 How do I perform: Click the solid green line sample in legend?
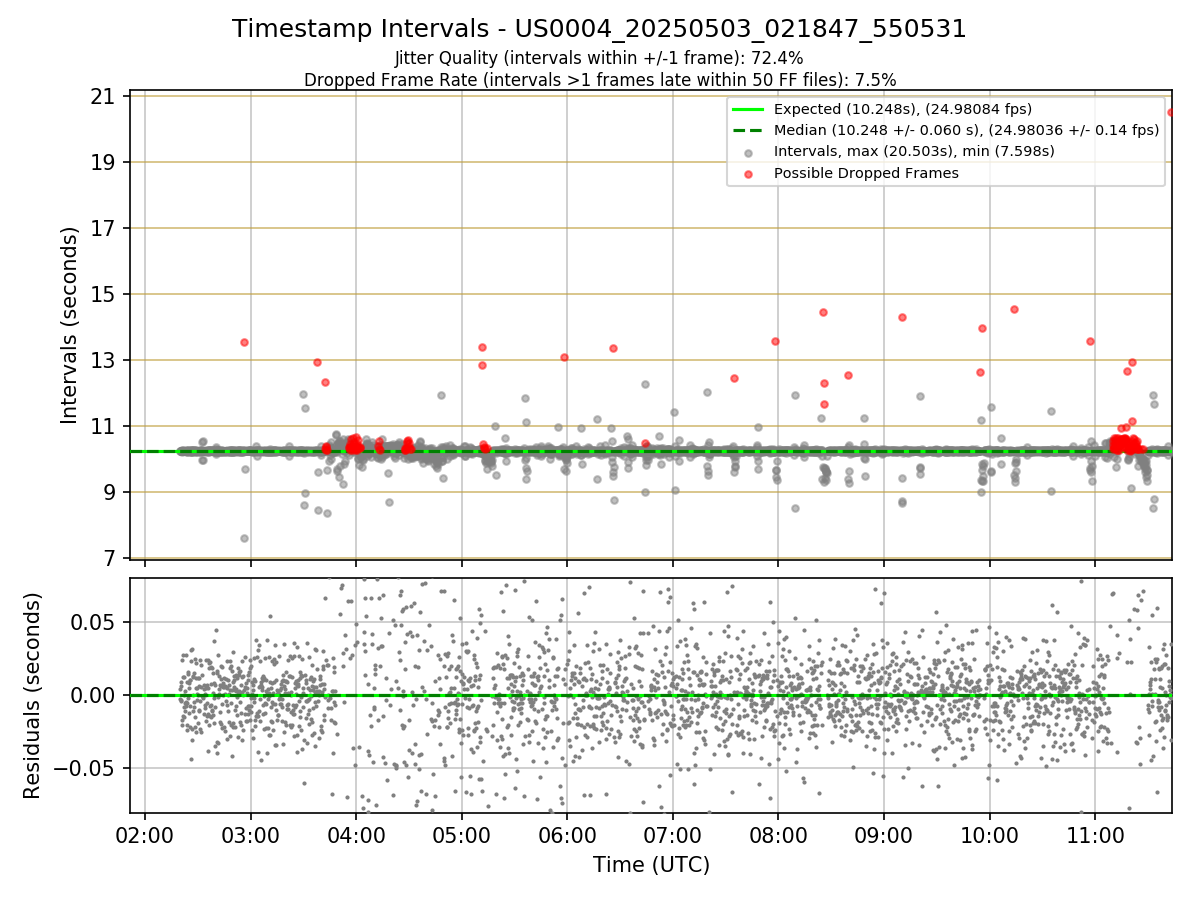click(x=748, y=109)
